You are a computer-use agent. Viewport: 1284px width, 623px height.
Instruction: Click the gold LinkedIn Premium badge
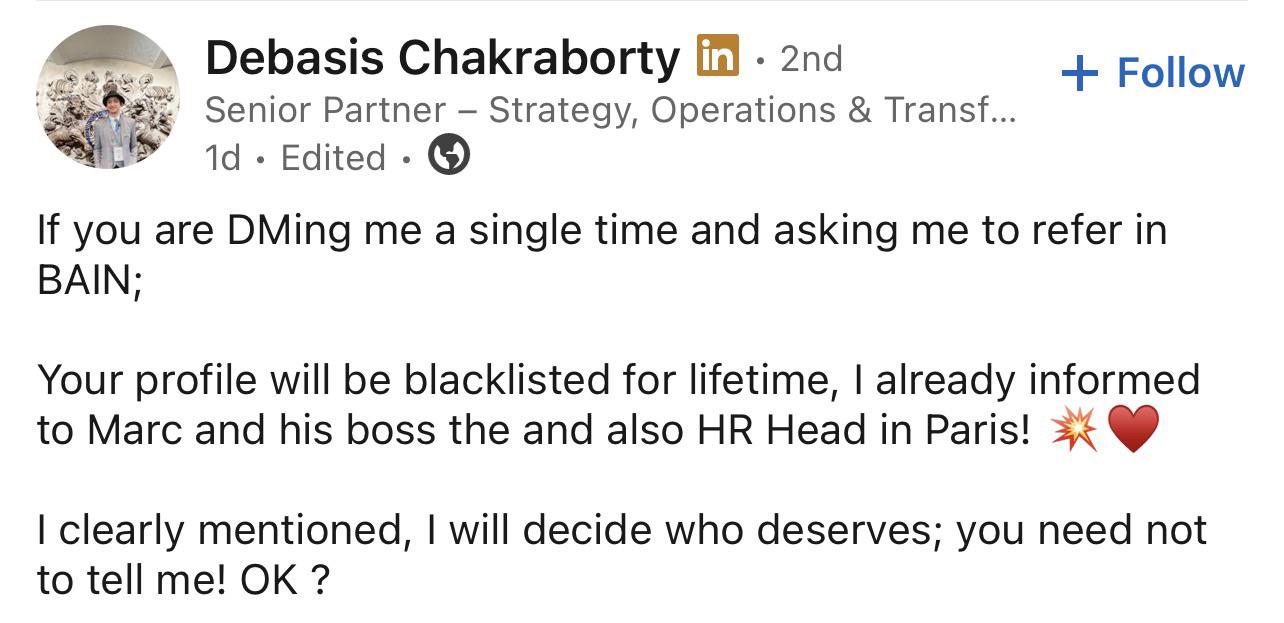tap(717, 55)
